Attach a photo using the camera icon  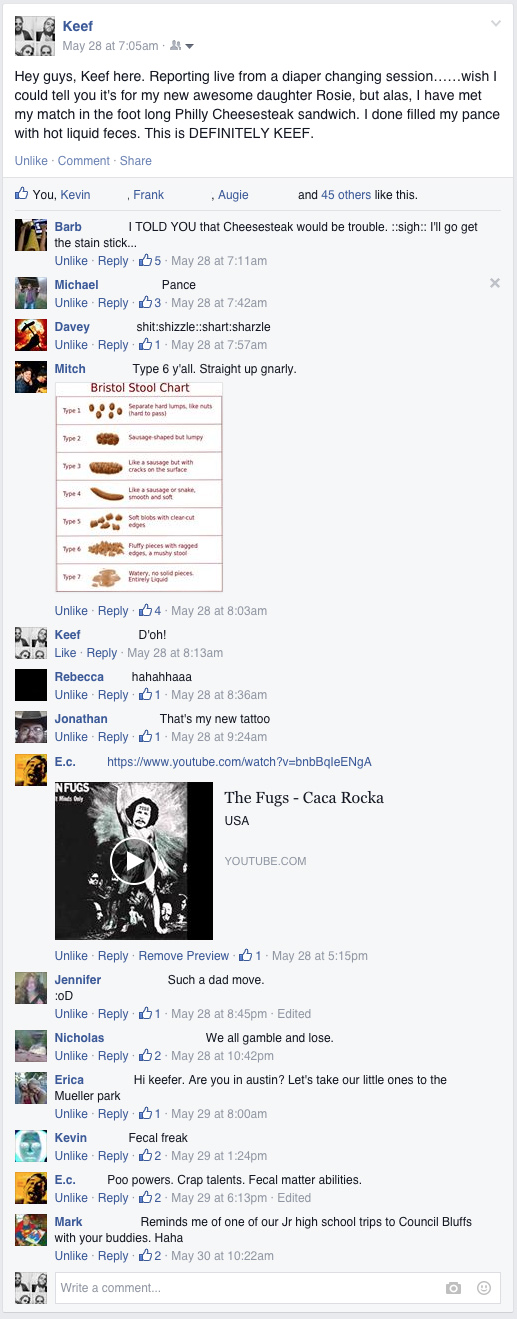tap(453, 1288)
